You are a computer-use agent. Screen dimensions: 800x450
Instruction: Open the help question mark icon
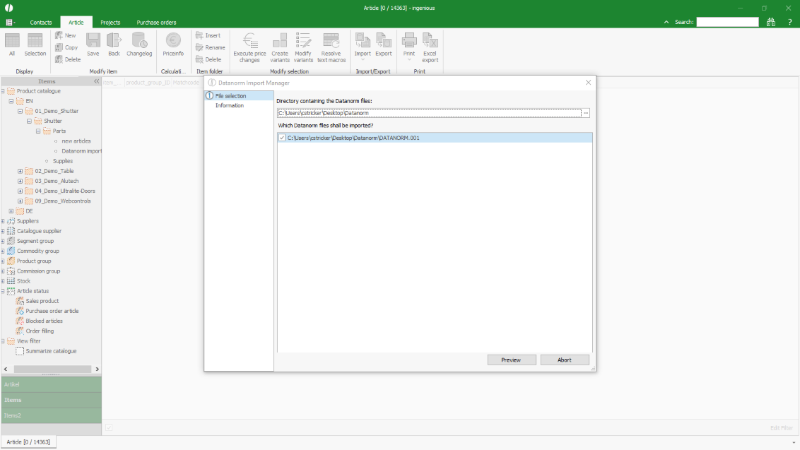click(x=789, y=22)
